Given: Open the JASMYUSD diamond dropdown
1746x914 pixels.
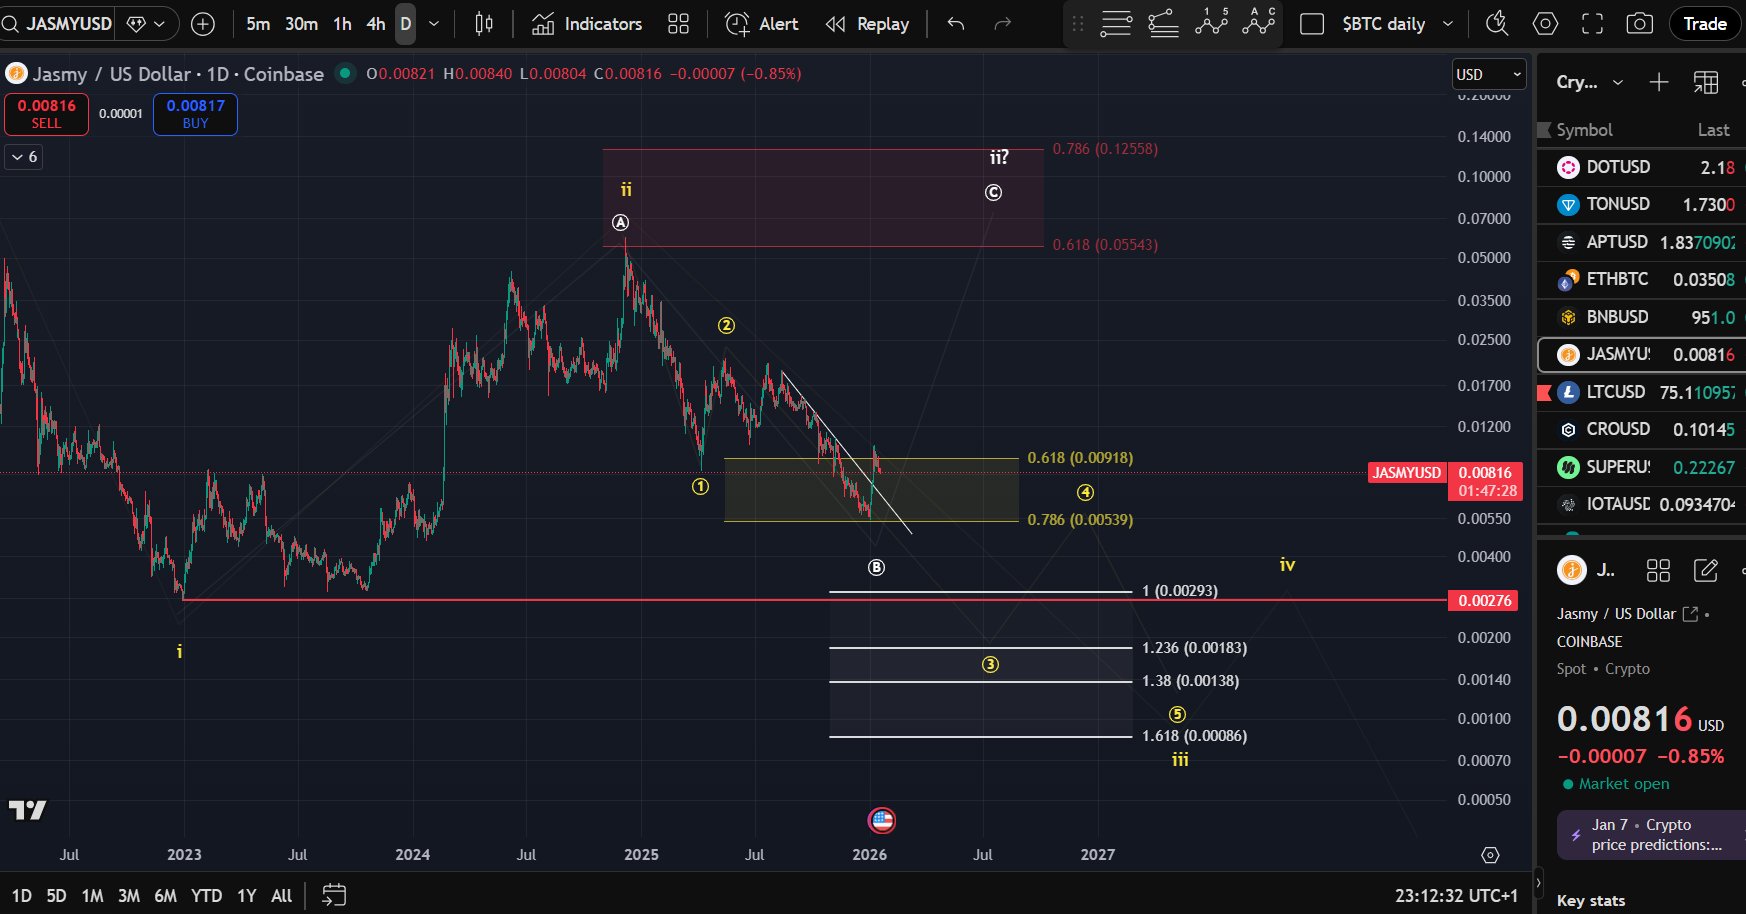Looking at the screenshot, I should pos(147,24).
